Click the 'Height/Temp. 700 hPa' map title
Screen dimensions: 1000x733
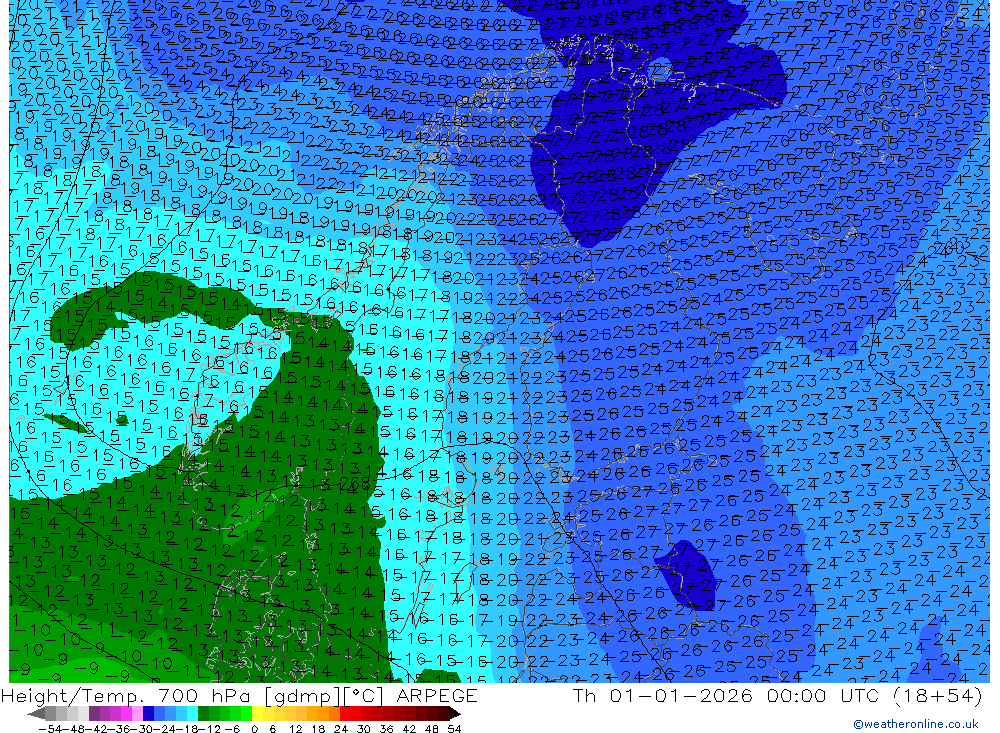pos(127,696)
